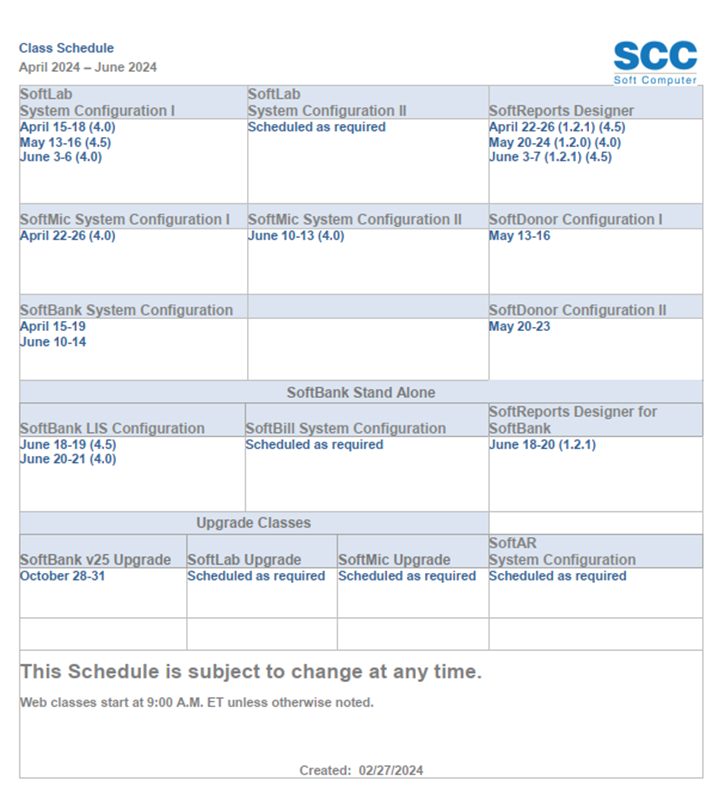Click the "Upgrade Classes" section heading
This screenshot has height=812, width=719.
253,523
